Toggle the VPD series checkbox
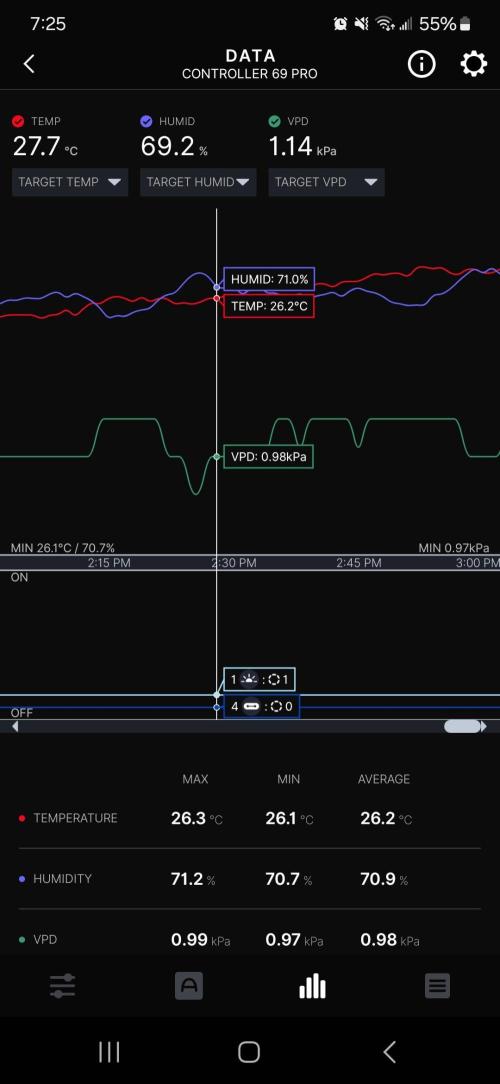 pos(275,122)
